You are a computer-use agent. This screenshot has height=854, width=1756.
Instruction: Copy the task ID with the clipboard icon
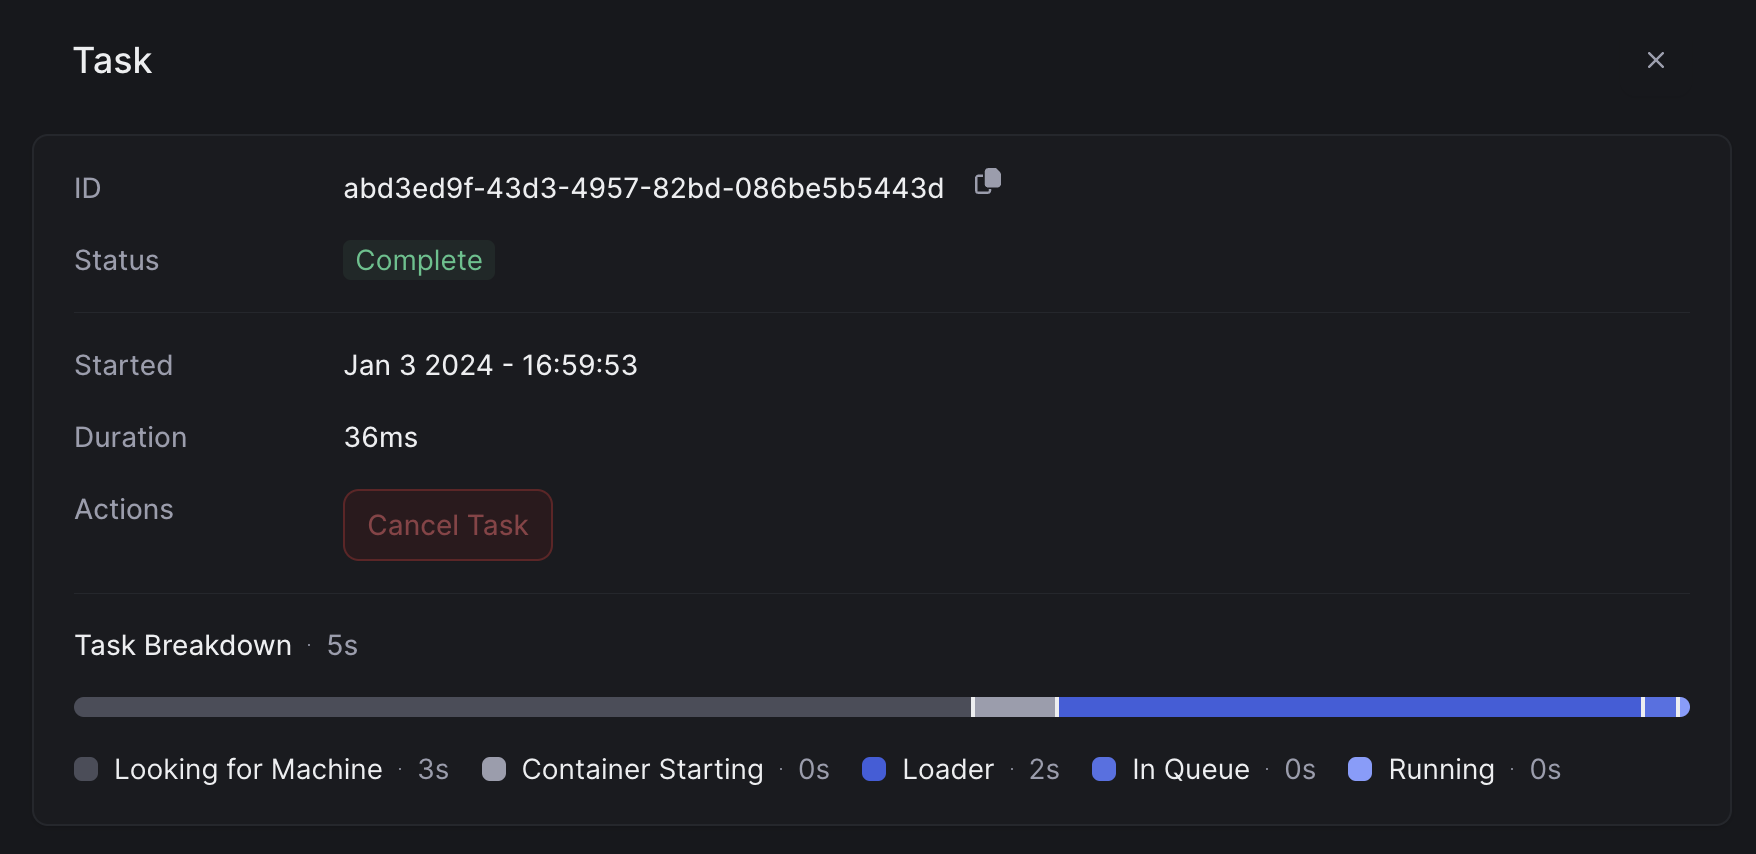[x=988, y=181]
